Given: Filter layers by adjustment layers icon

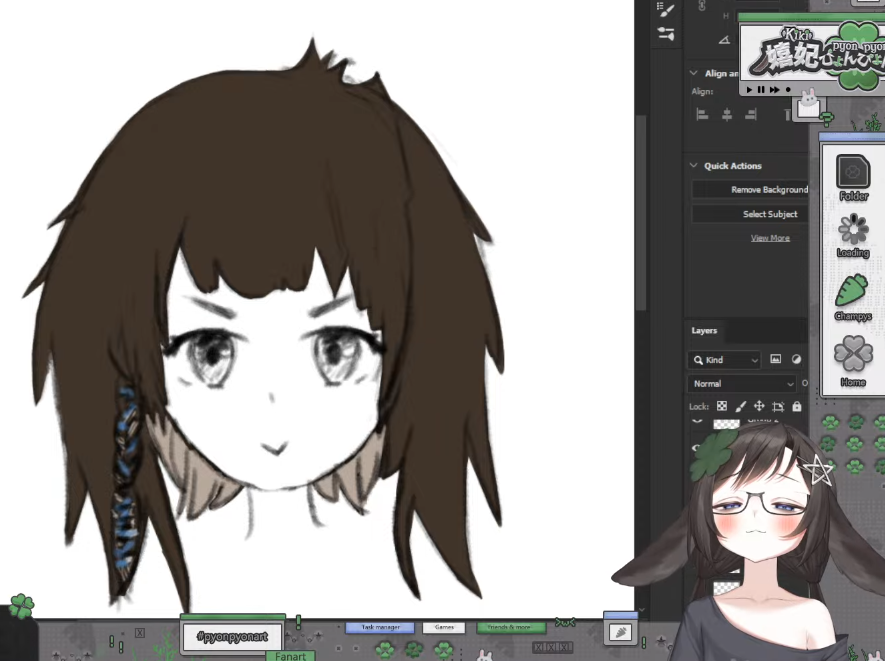Looking at the screenshot, I should point(796,359).
